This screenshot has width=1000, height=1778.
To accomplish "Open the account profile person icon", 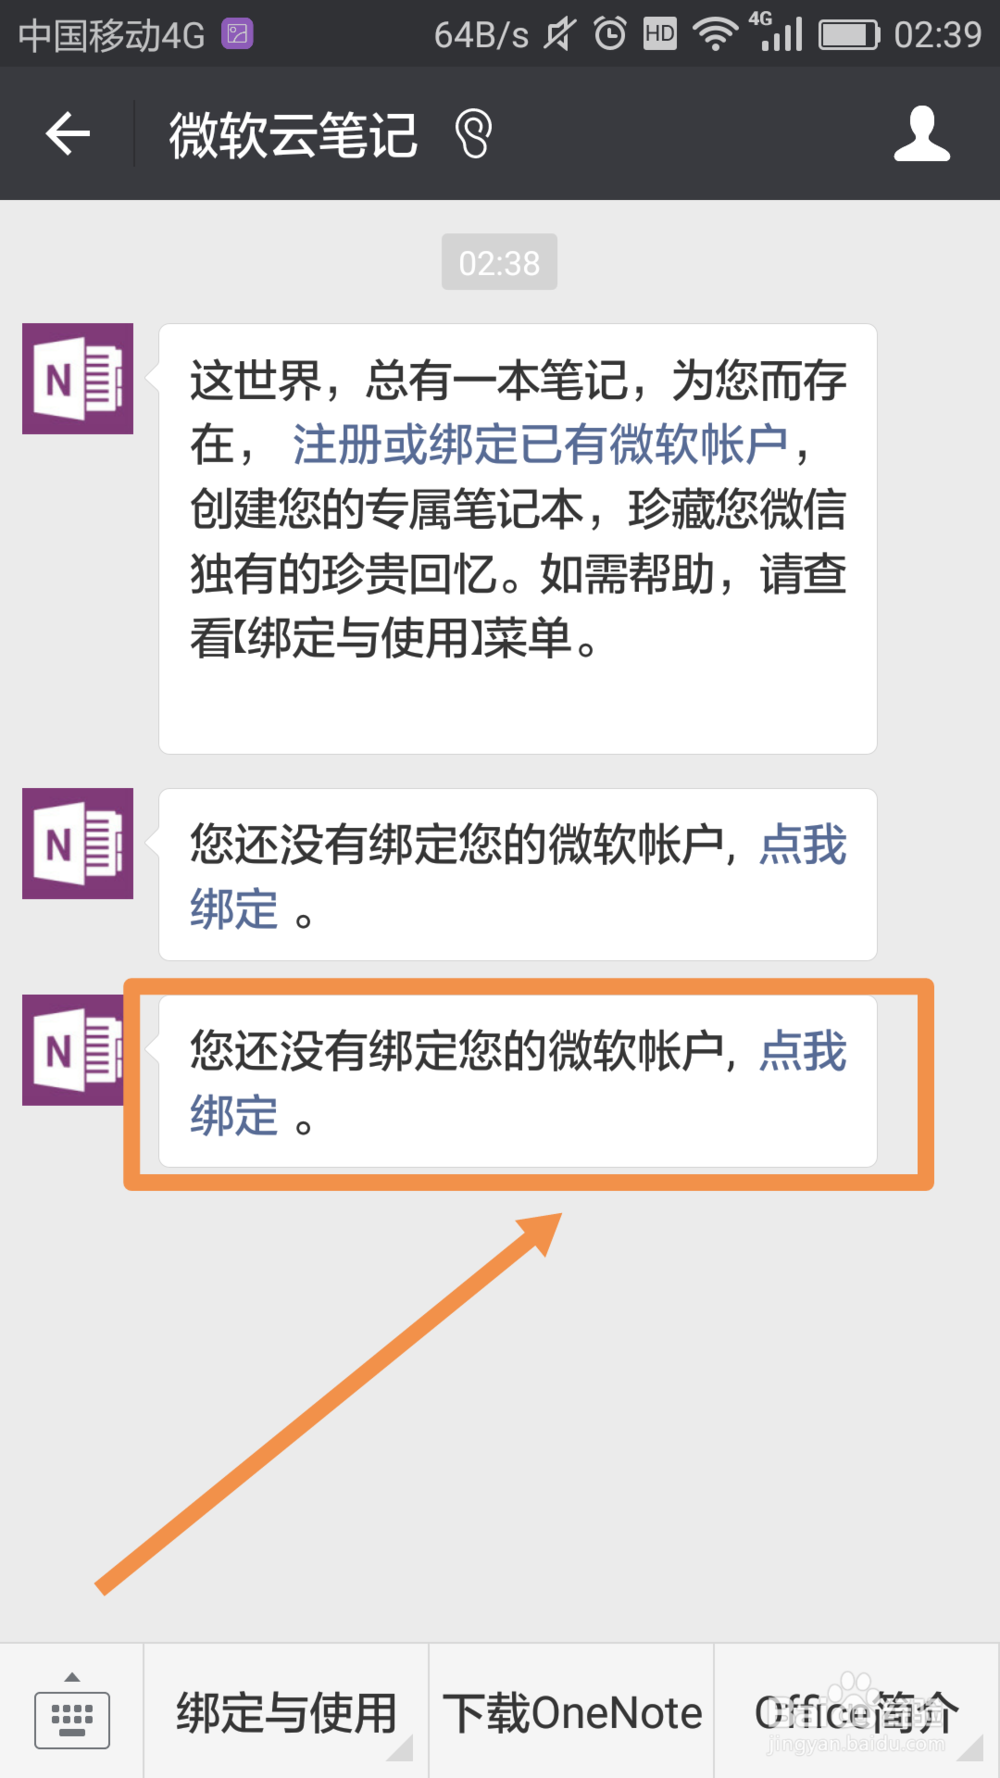I will [921, 134].
